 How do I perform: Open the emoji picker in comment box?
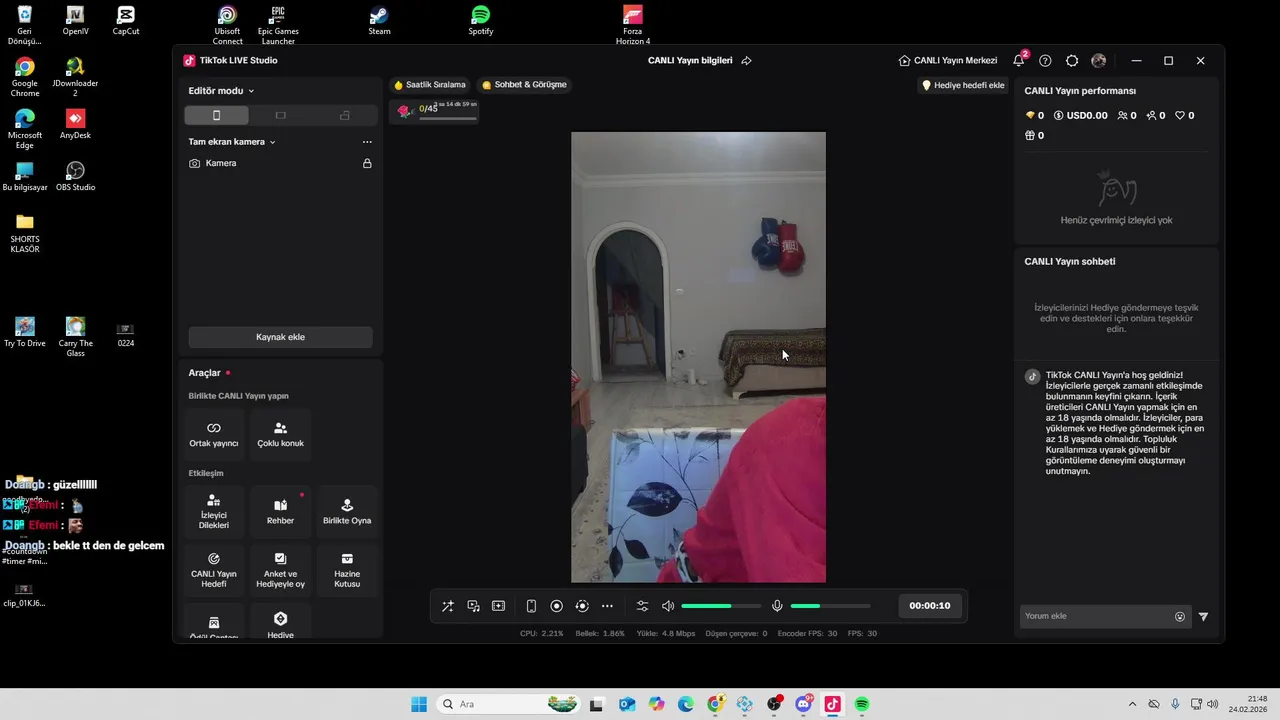(1180, 617)
